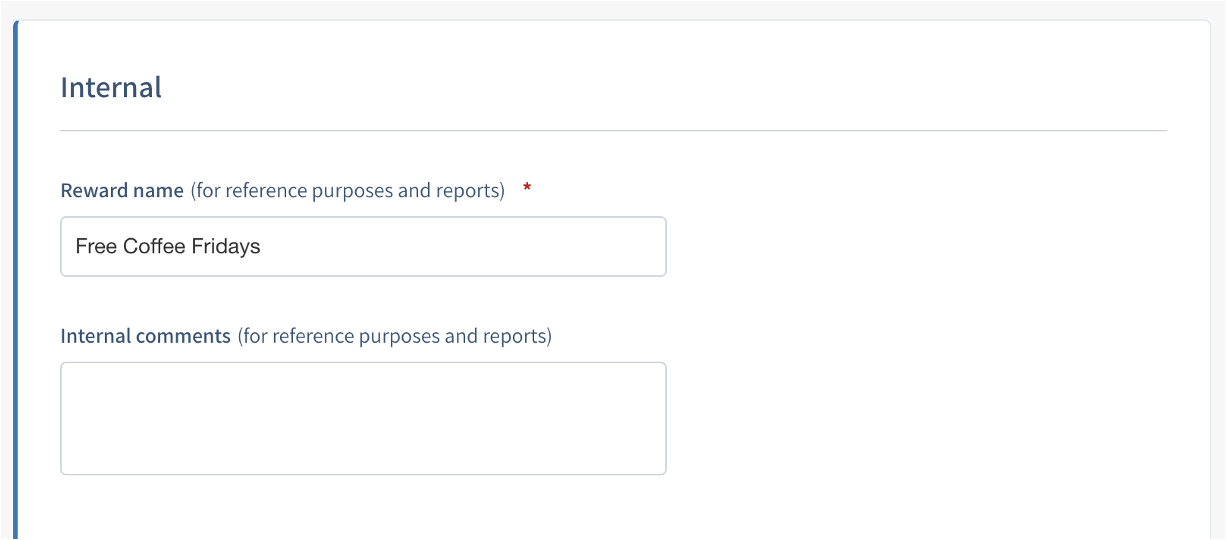
Task: Click the "Reward name" field label
Action: point(122,190)
